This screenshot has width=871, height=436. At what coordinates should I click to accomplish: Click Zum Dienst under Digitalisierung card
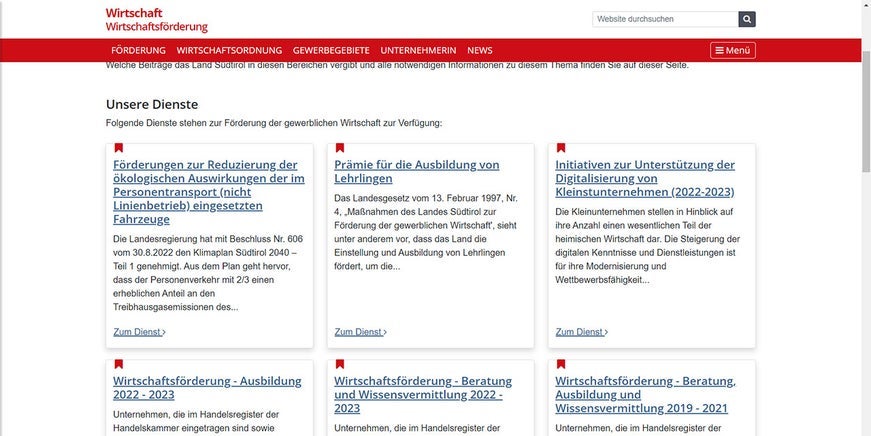(581, 332)
